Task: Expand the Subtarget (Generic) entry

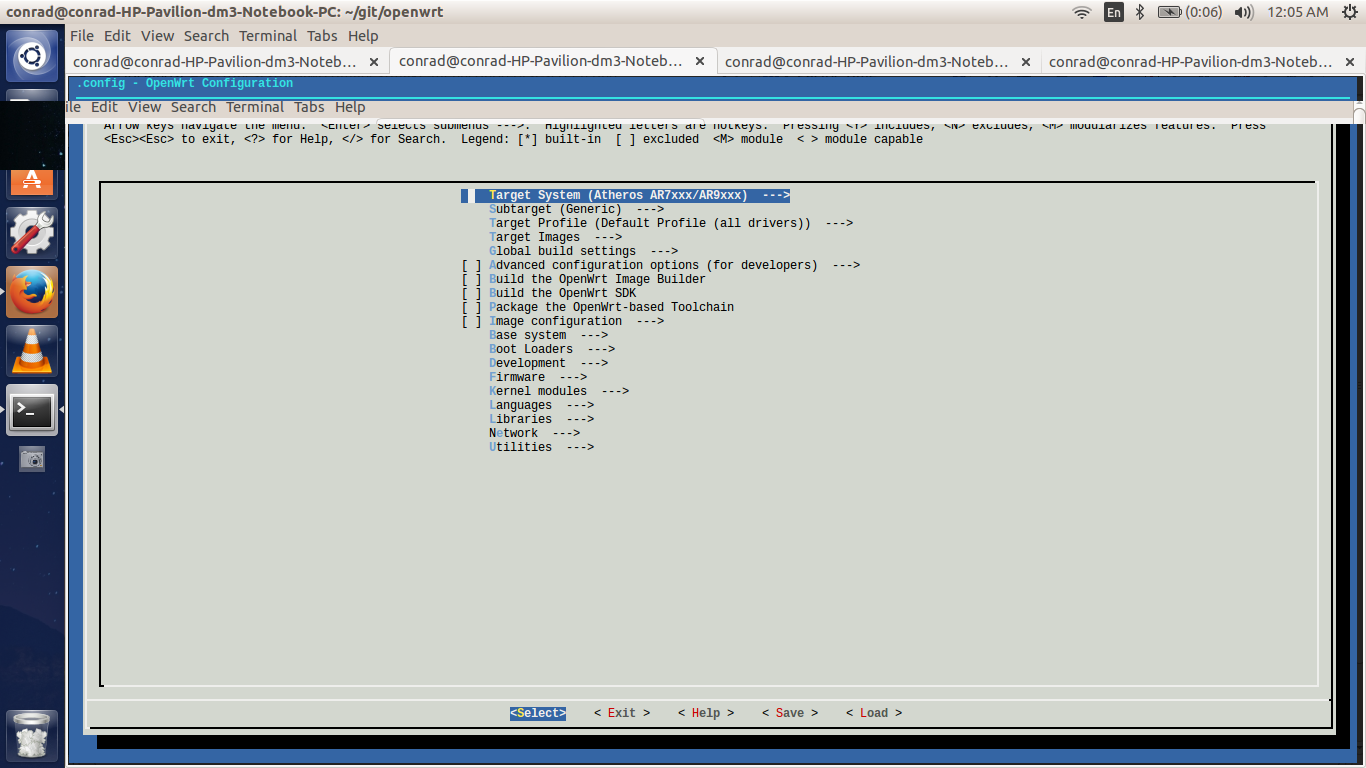Action: (x=576, y=210)
